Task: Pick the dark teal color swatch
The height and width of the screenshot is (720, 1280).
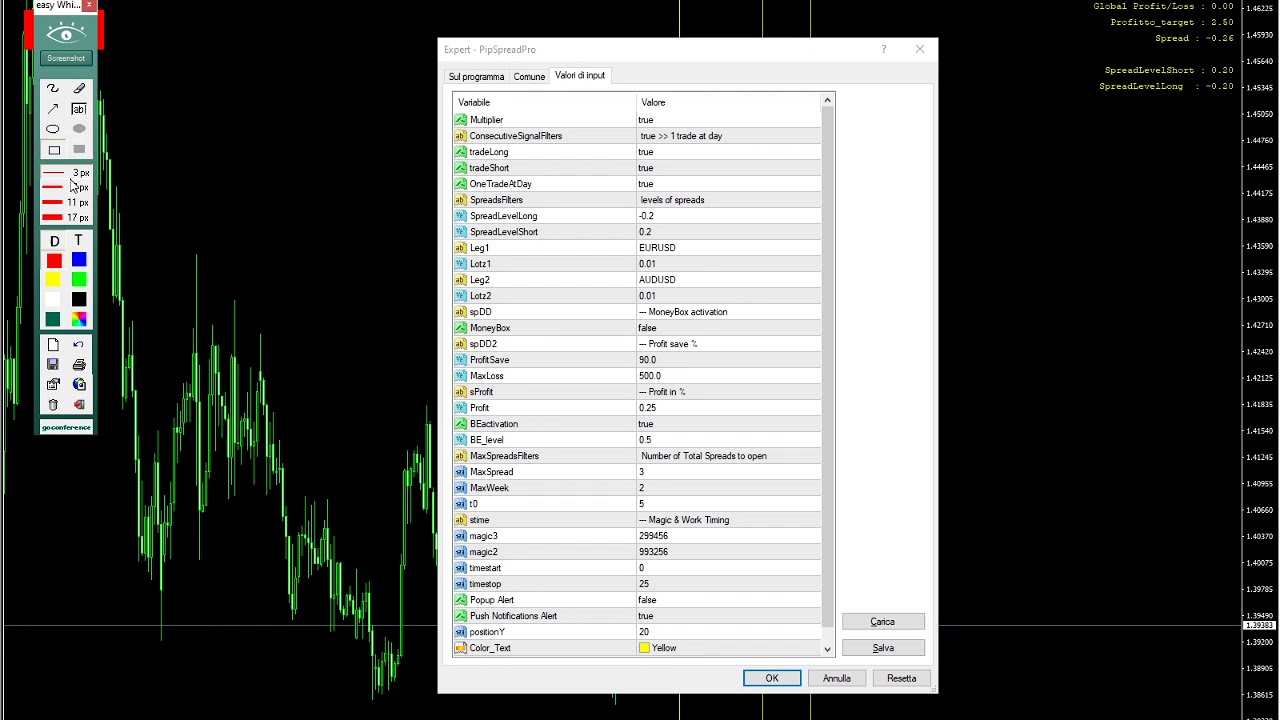Action: (x=53, y=319)
